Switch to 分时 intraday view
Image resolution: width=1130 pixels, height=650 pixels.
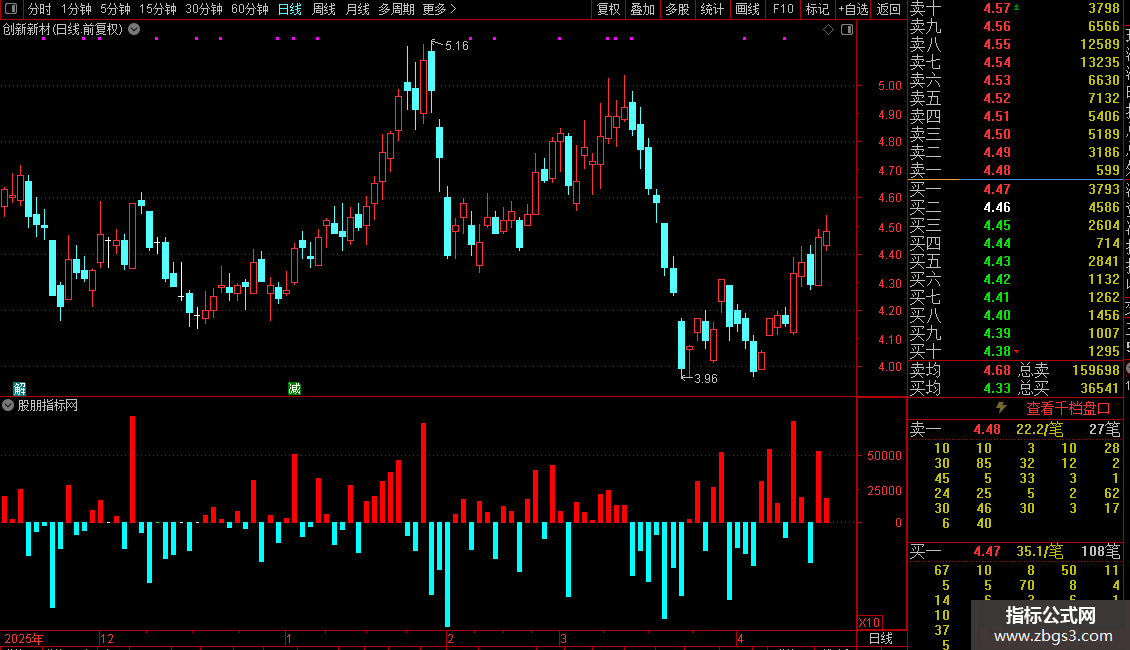(40, 9)
